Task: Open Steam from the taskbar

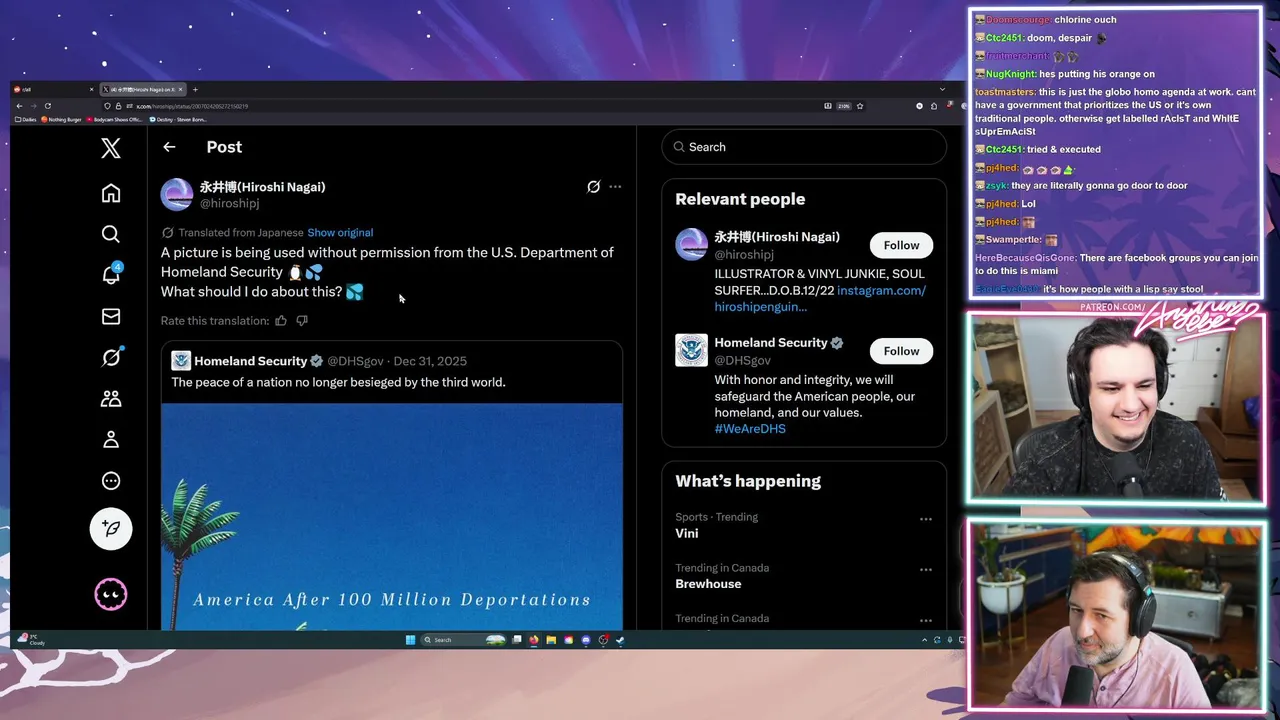Action: pos(620,640)
